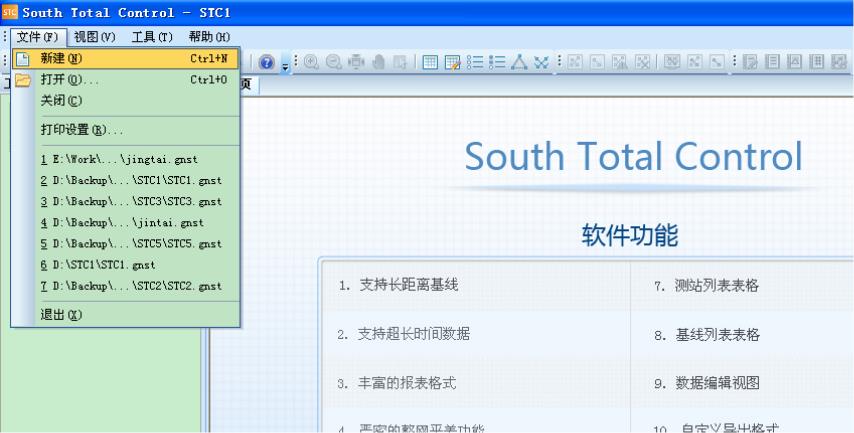Click the triangle network icon
The height and width of the screenshot is (433, 854).
(519, 62)
